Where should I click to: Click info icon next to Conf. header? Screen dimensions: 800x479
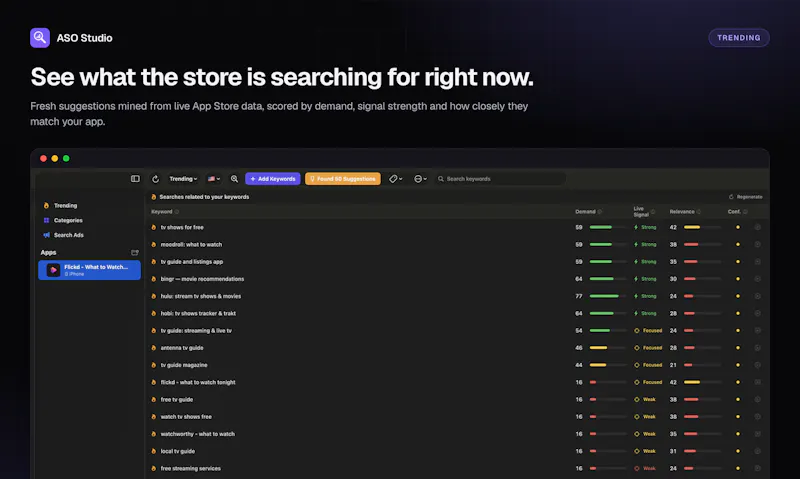(745, 212)
